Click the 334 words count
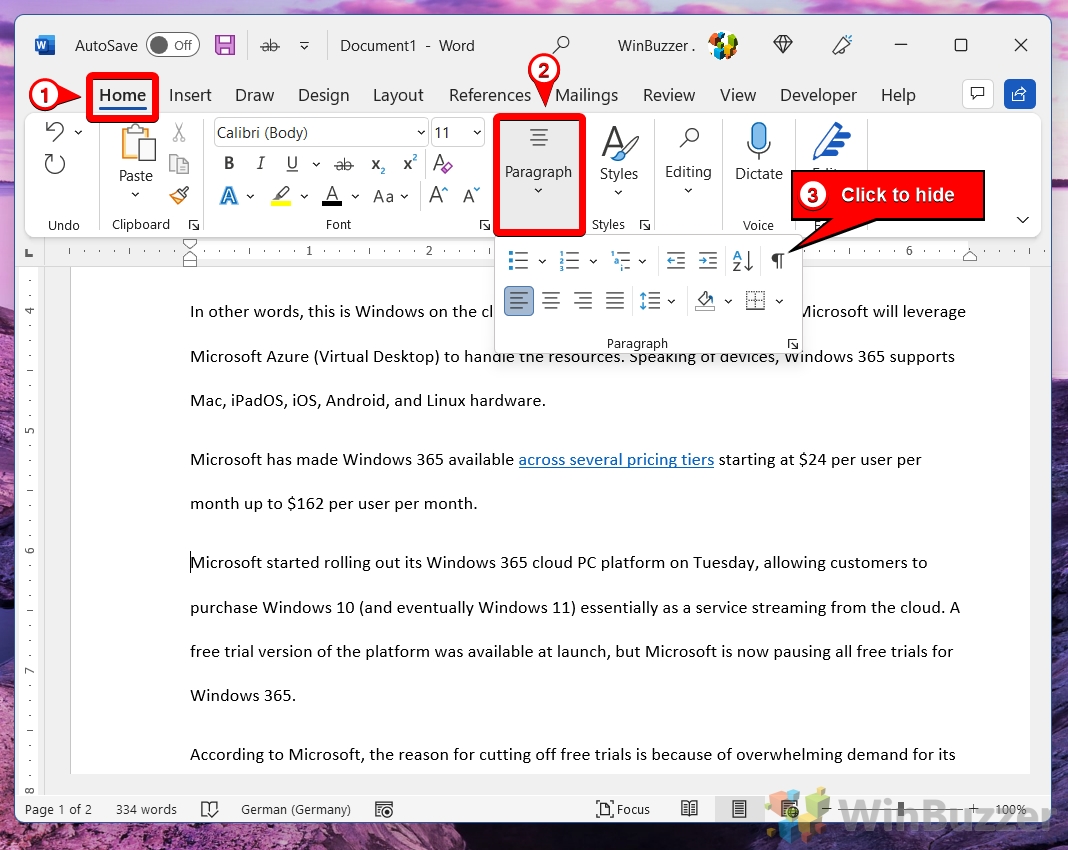The height and width of the screenshot is (850, 1068). tap(146, 809)
